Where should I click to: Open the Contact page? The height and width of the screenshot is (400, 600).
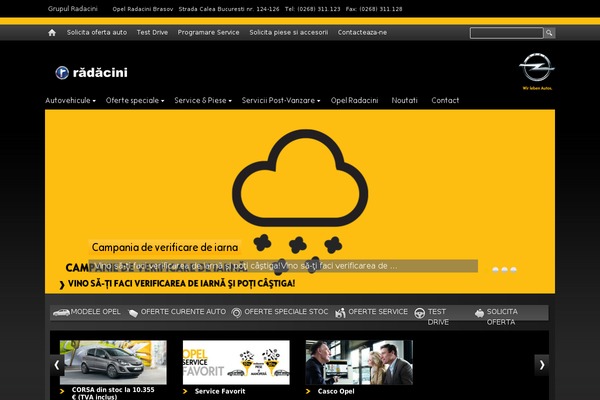click(x=445, y=100)
